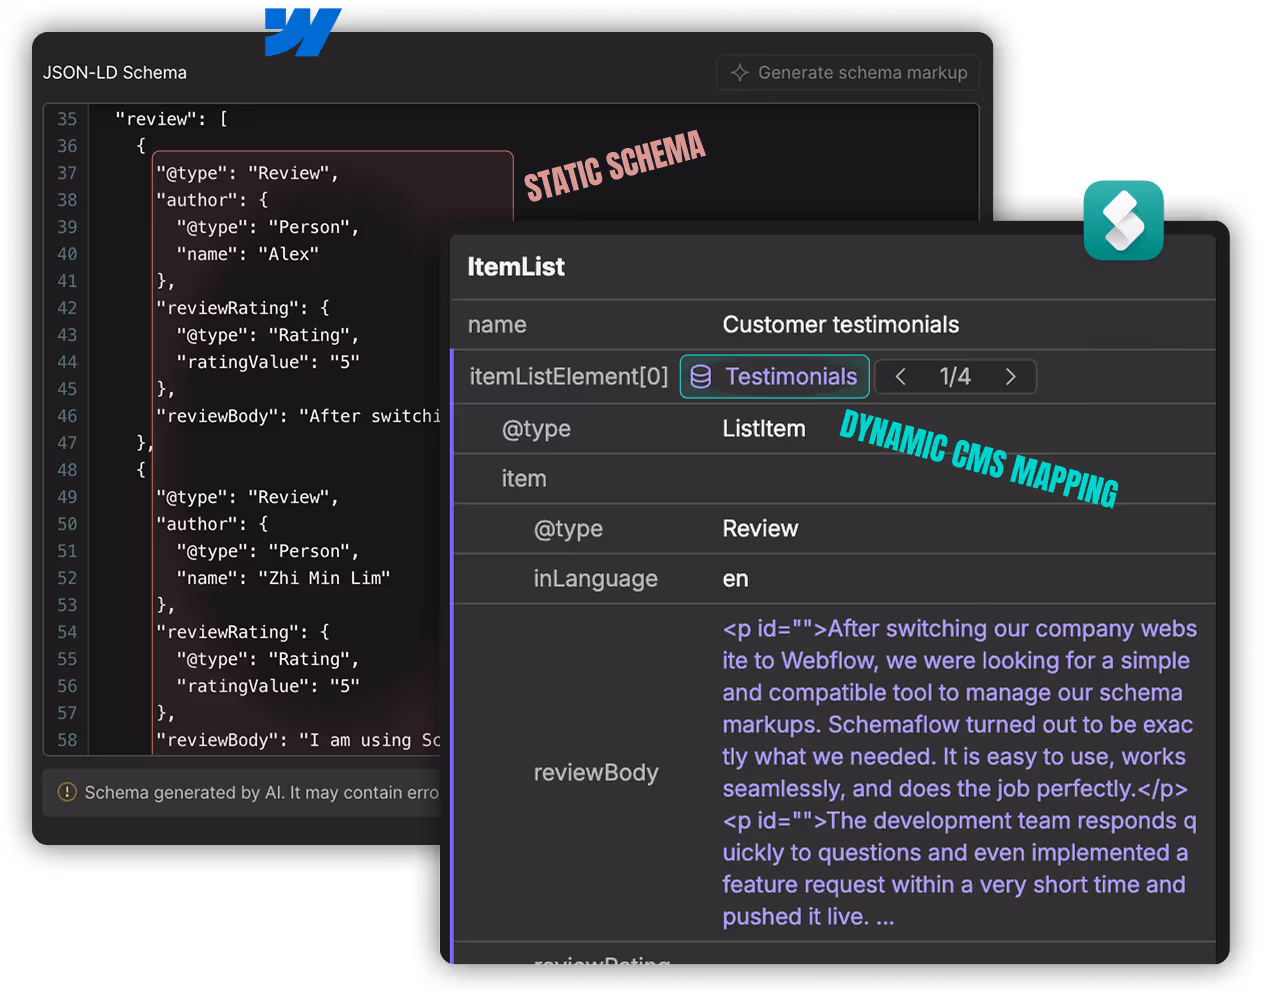Click code line with "name": "Zhi Min Lim"
The image size is (1262, 997).
(283, 578)
